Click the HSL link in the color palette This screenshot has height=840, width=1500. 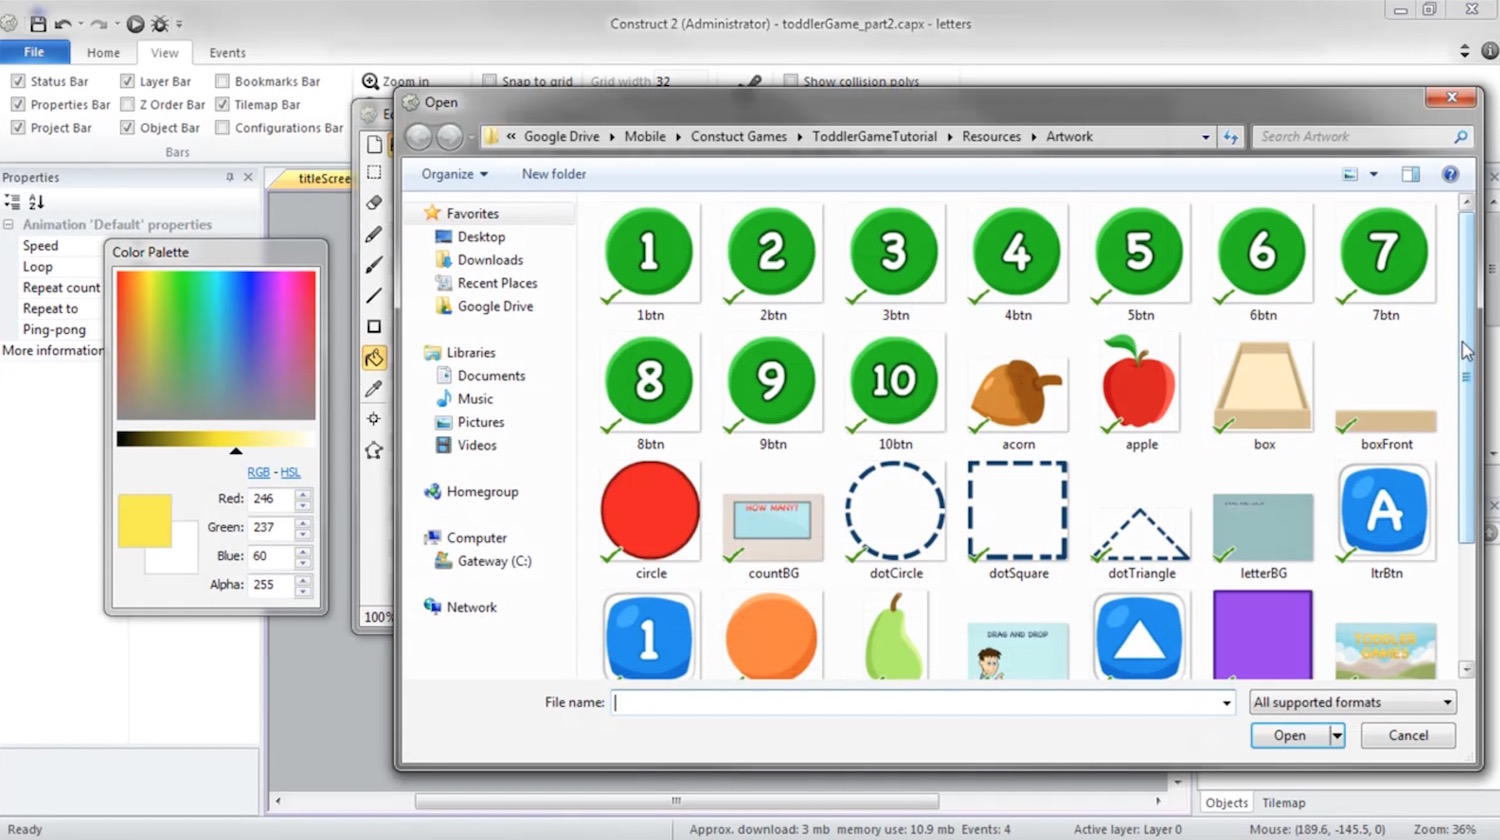pos(291,472)
